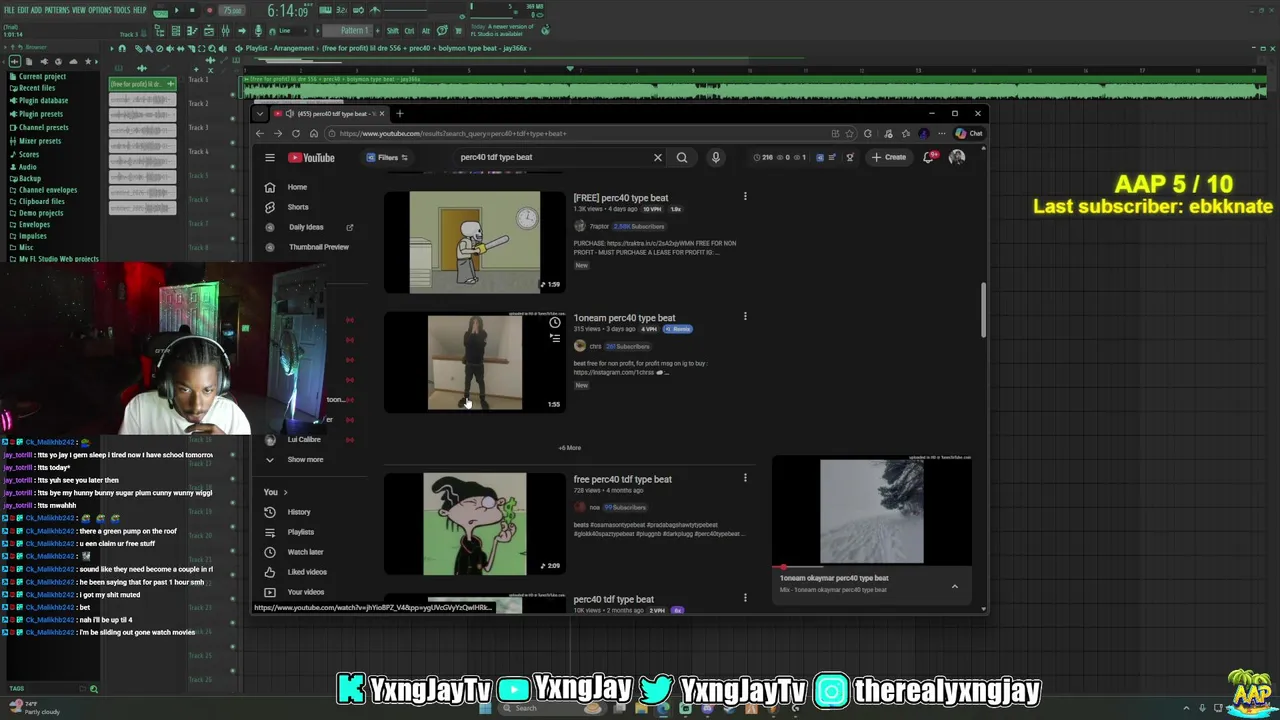The image size is (1280, 720).
Task: Open the FL Studio mixer view icon
Action: tap(225, 31)
